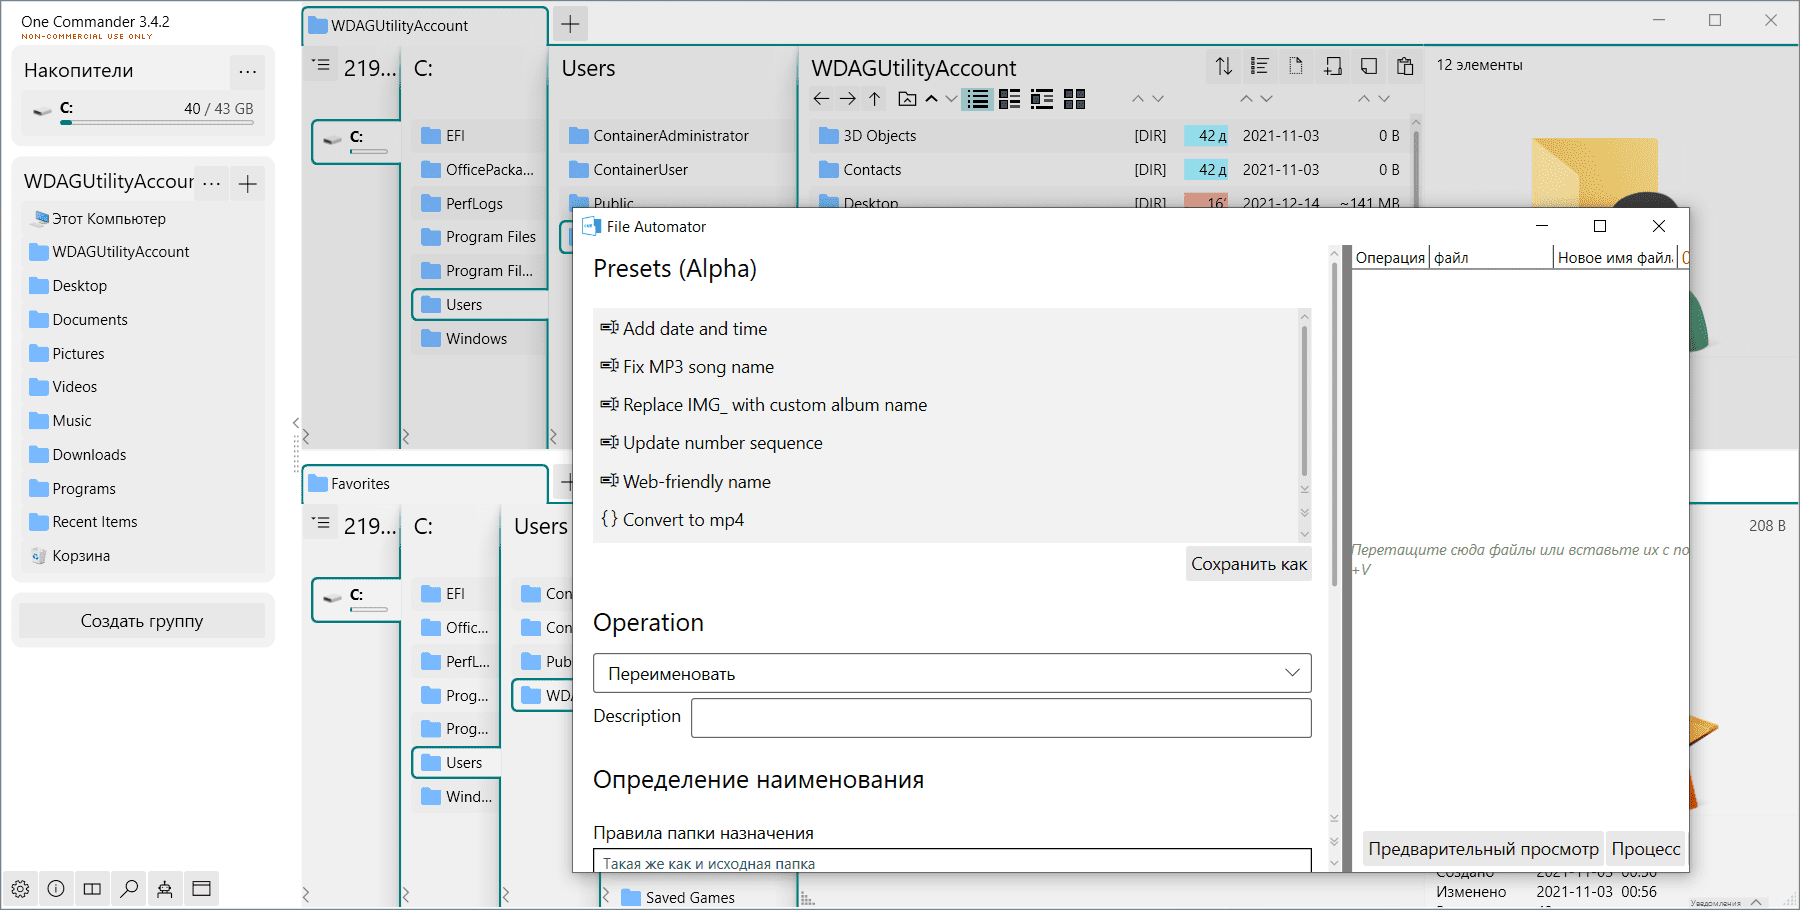Open search magnifier in bottom toolbar
This screenshot has width=1800, height=910.
[x=129, y=888]
